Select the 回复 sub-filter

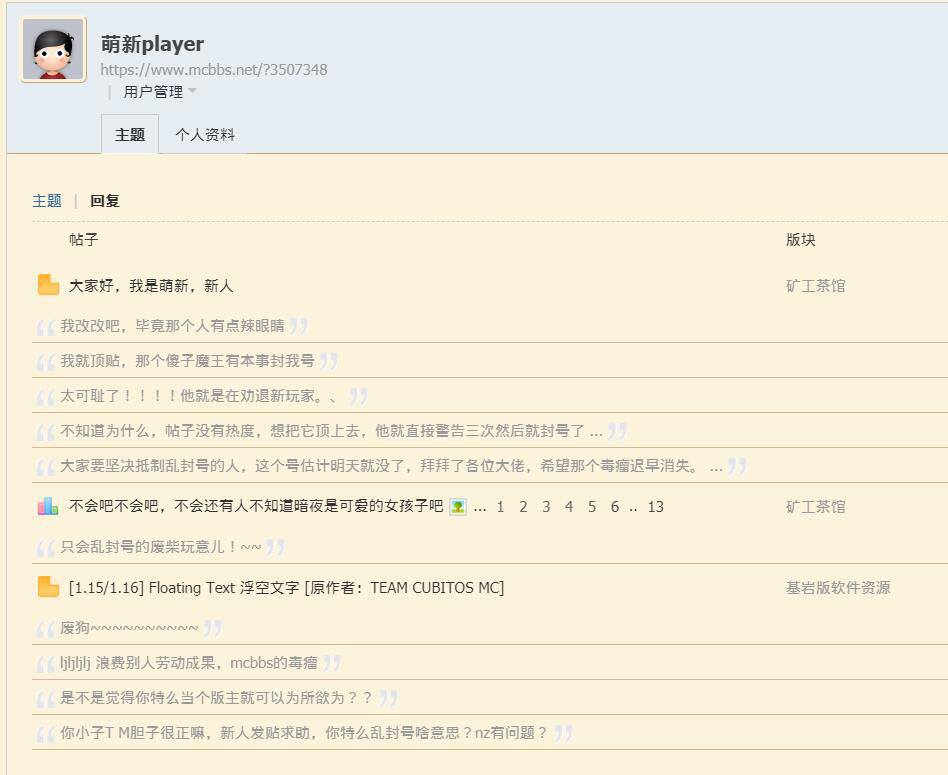pyautogui.click(x=105, y=201)
